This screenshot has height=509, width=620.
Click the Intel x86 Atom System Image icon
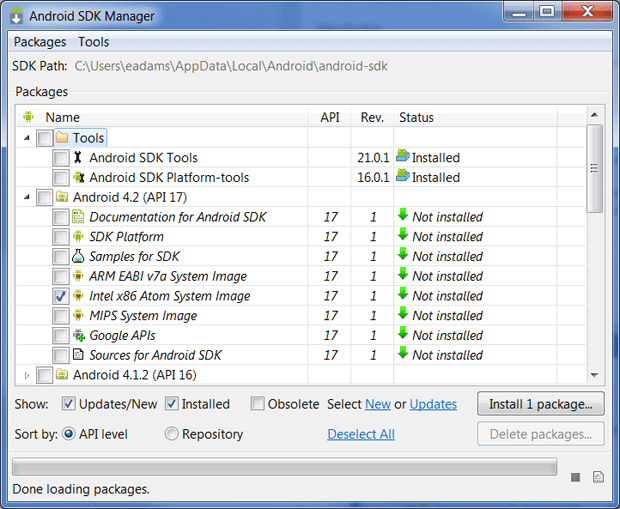coord(78,296)
